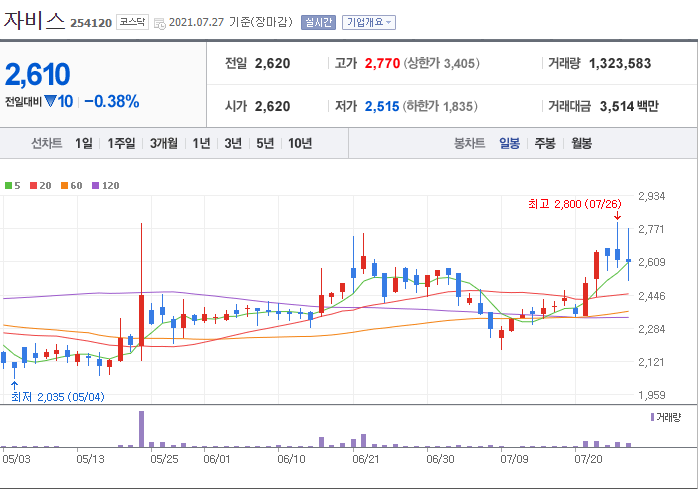This screenshot has width=698, height=489.
Task: Select the 1주일 line chart period
Action: tap(121, 143)
